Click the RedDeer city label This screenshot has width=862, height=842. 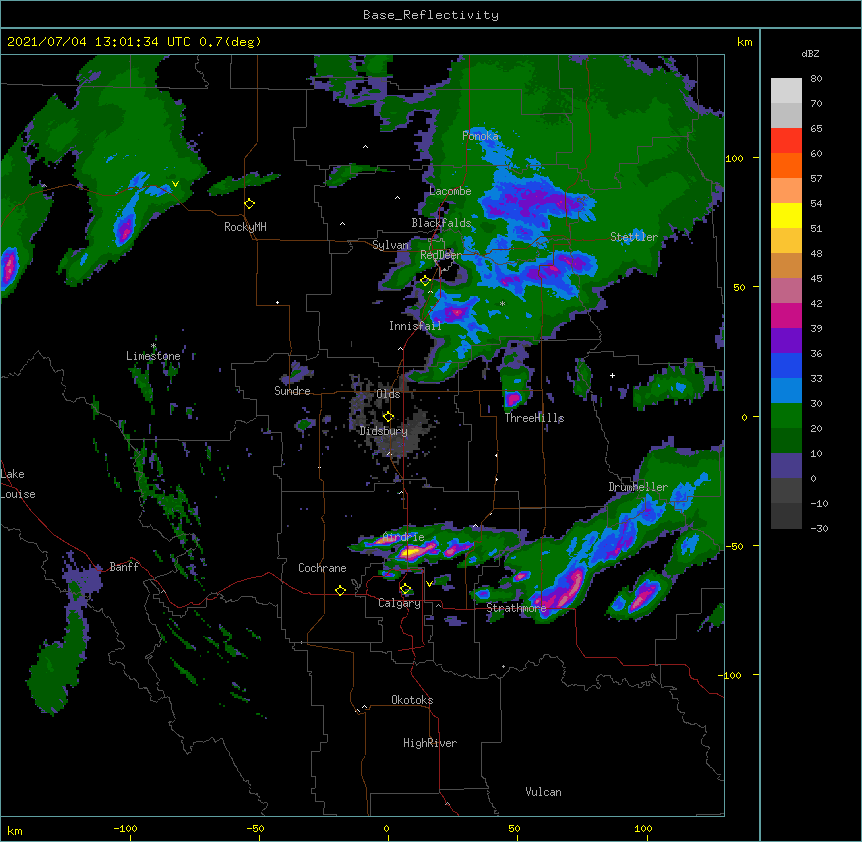[x=441, y=255]
